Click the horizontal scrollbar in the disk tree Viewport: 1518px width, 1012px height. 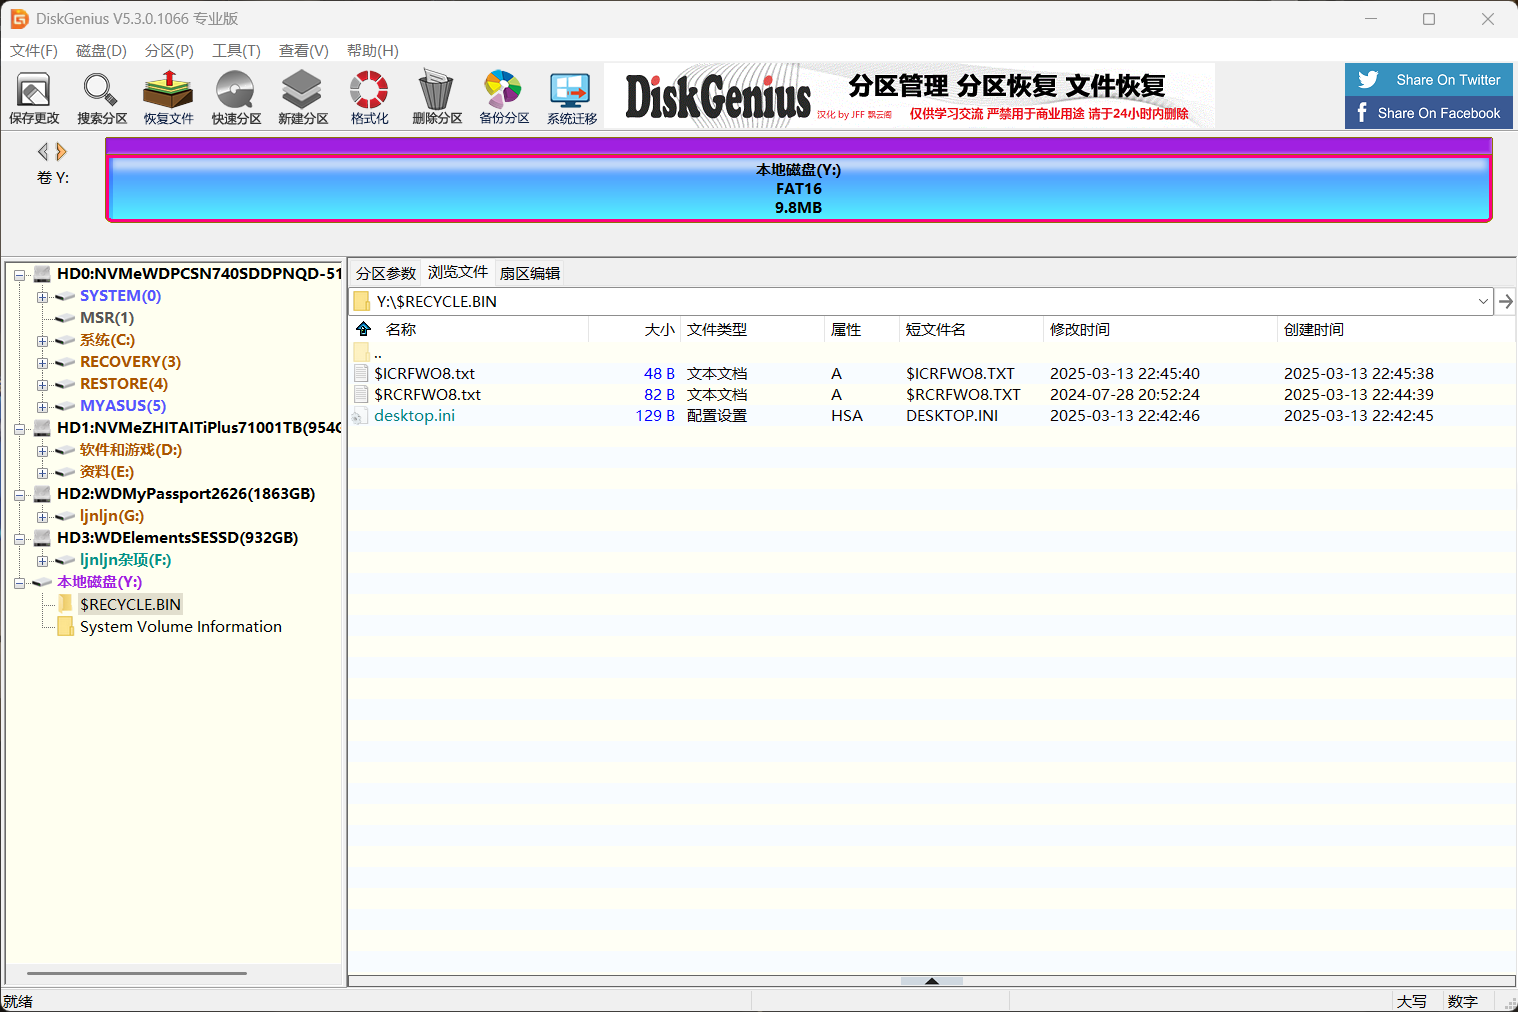(x=137, y=972)
